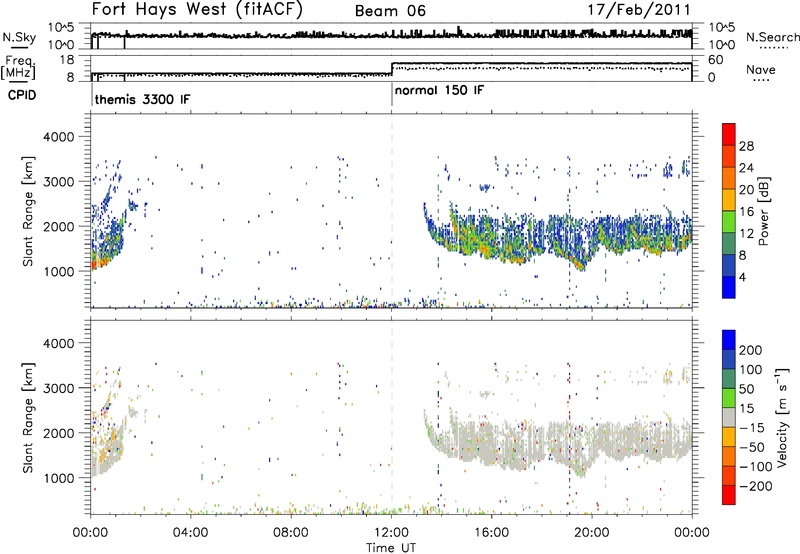The width and height of the screenshot is (800, 554).
Task: Click the "normal 150 IF" mode label
Action: pyautogui.click(x=439, y=90)
